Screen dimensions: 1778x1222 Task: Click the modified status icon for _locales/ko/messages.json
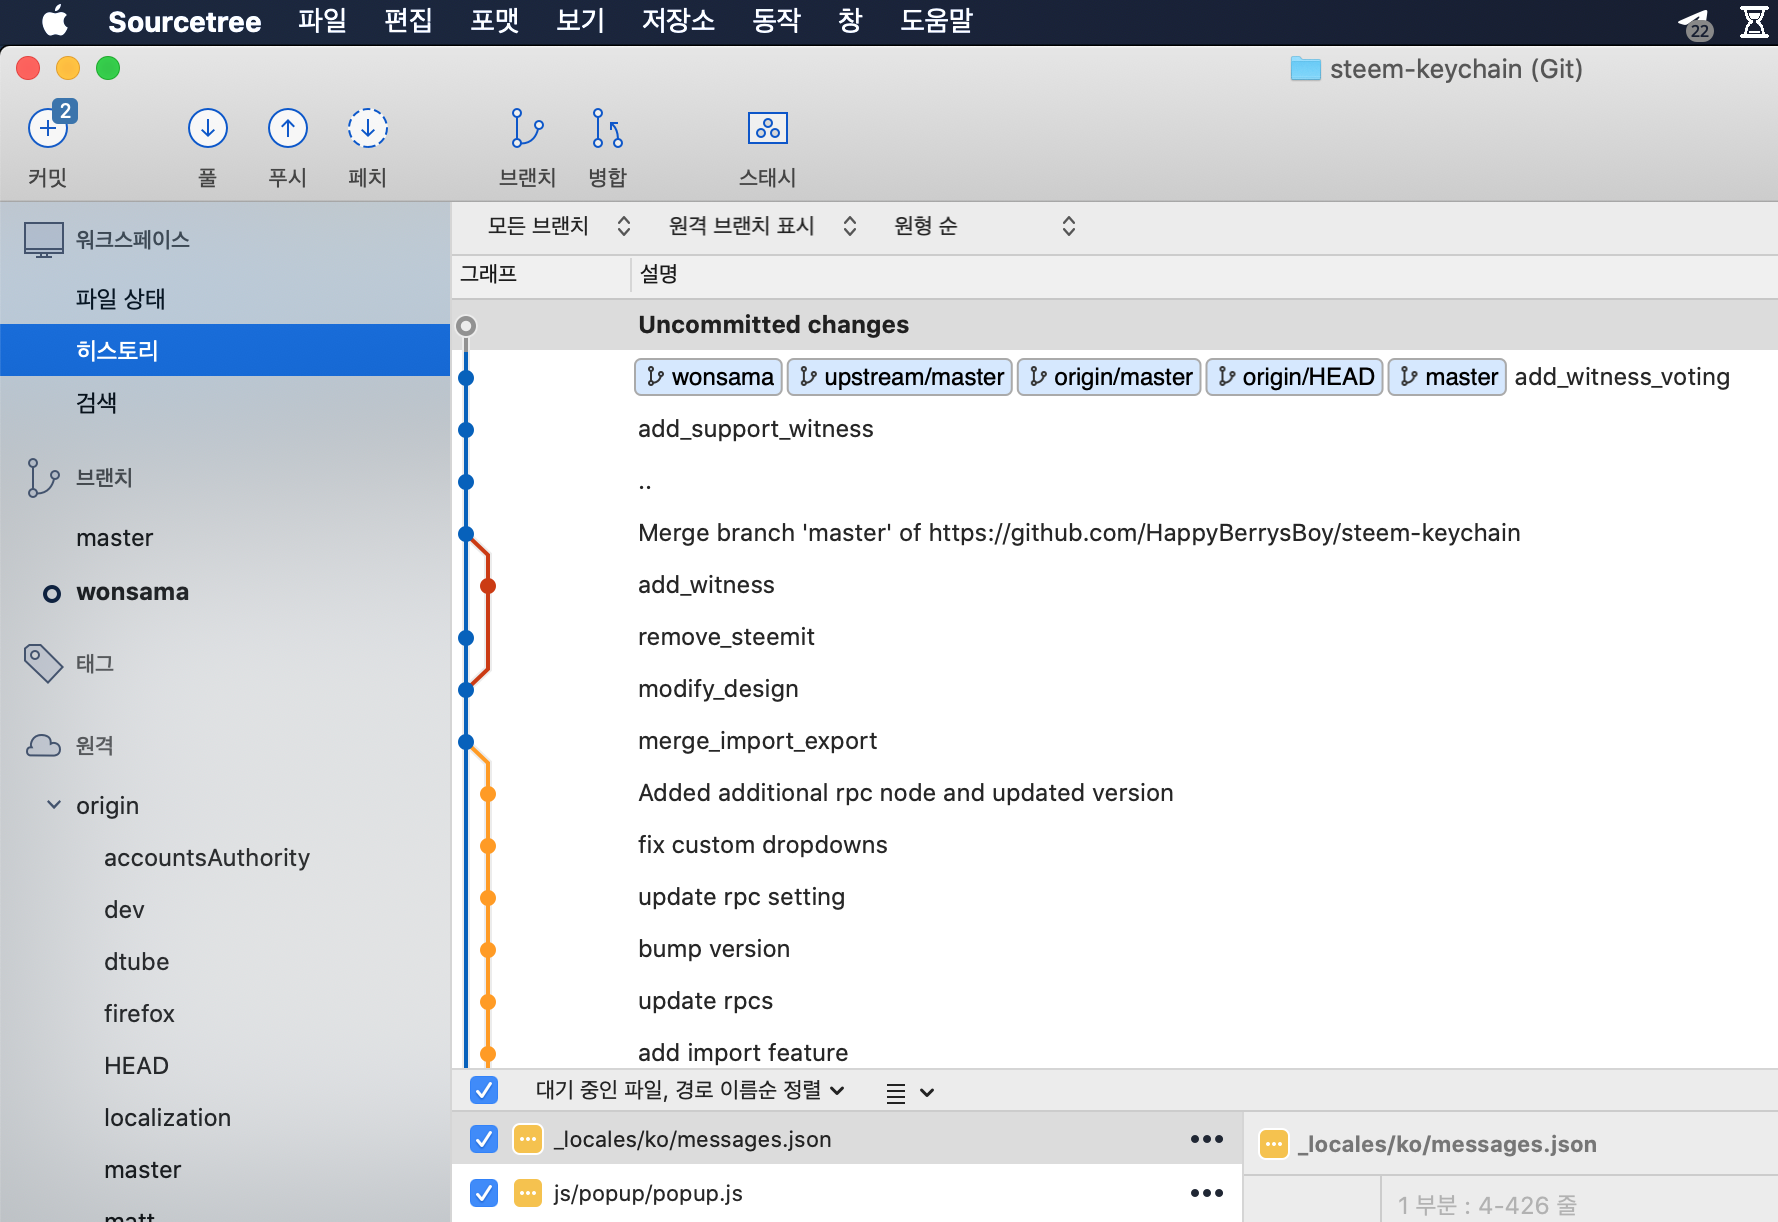coord(528,1139)
